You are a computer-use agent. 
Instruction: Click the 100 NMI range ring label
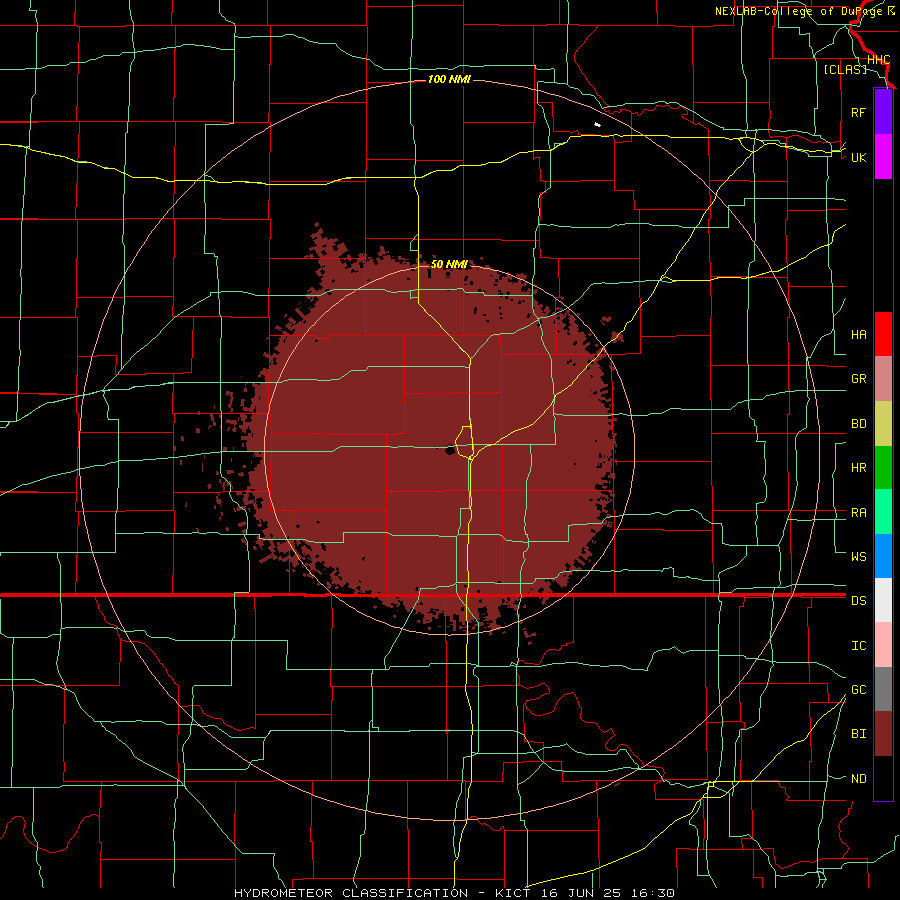click(x=449, y=79)
